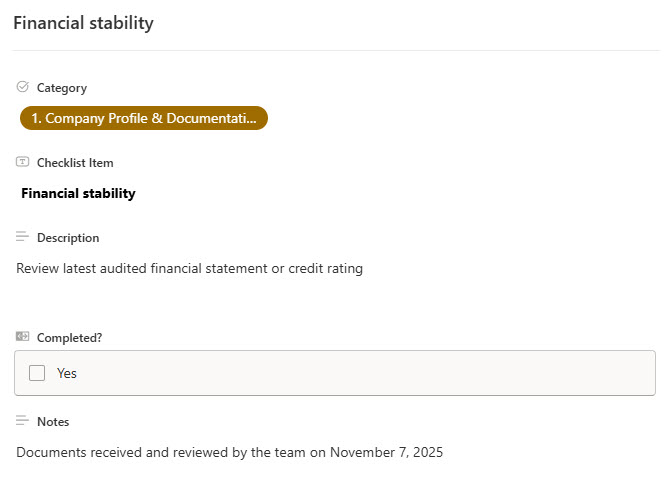Click the 'Category' field label
Image resolution: width=665 pixels, height=480 pixels.
pyautogui.click(x=62, y=88)
